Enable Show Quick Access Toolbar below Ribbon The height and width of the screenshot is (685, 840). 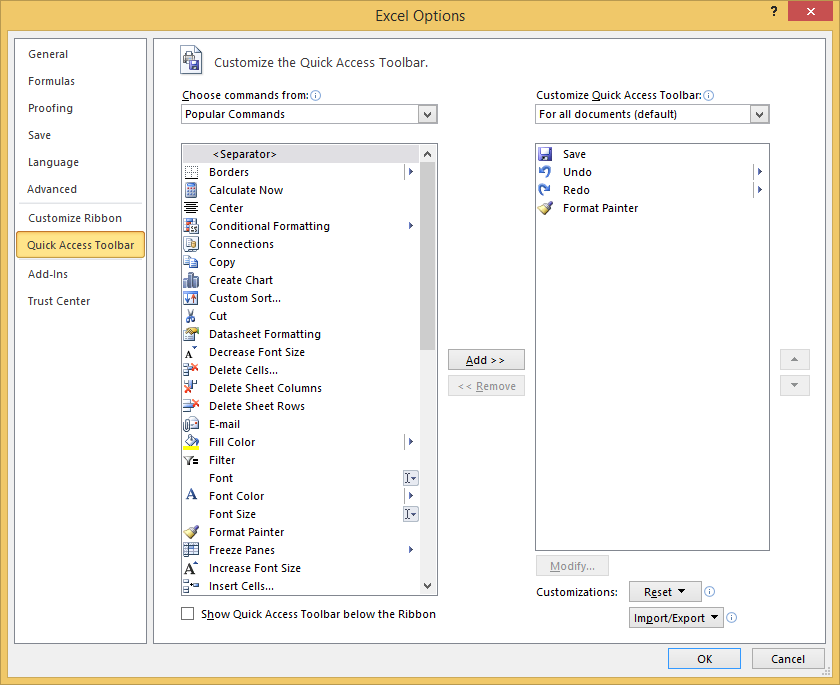(x=188, y=614)
